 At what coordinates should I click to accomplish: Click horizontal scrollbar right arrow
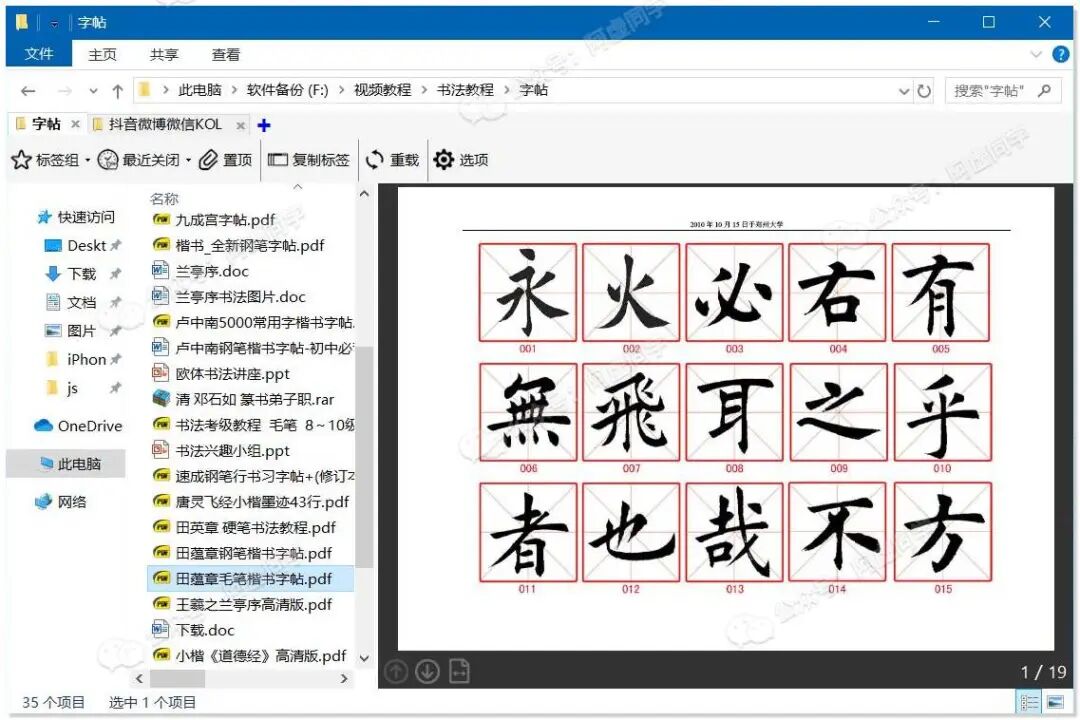point(344,679)
